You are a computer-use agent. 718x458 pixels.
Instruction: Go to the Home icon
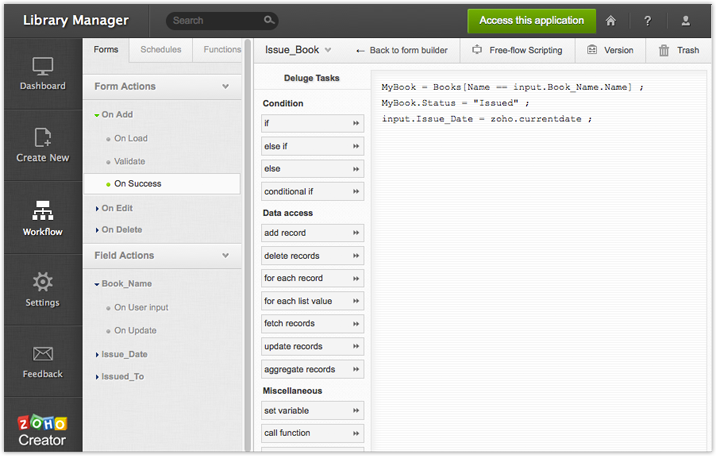[611, 20]
